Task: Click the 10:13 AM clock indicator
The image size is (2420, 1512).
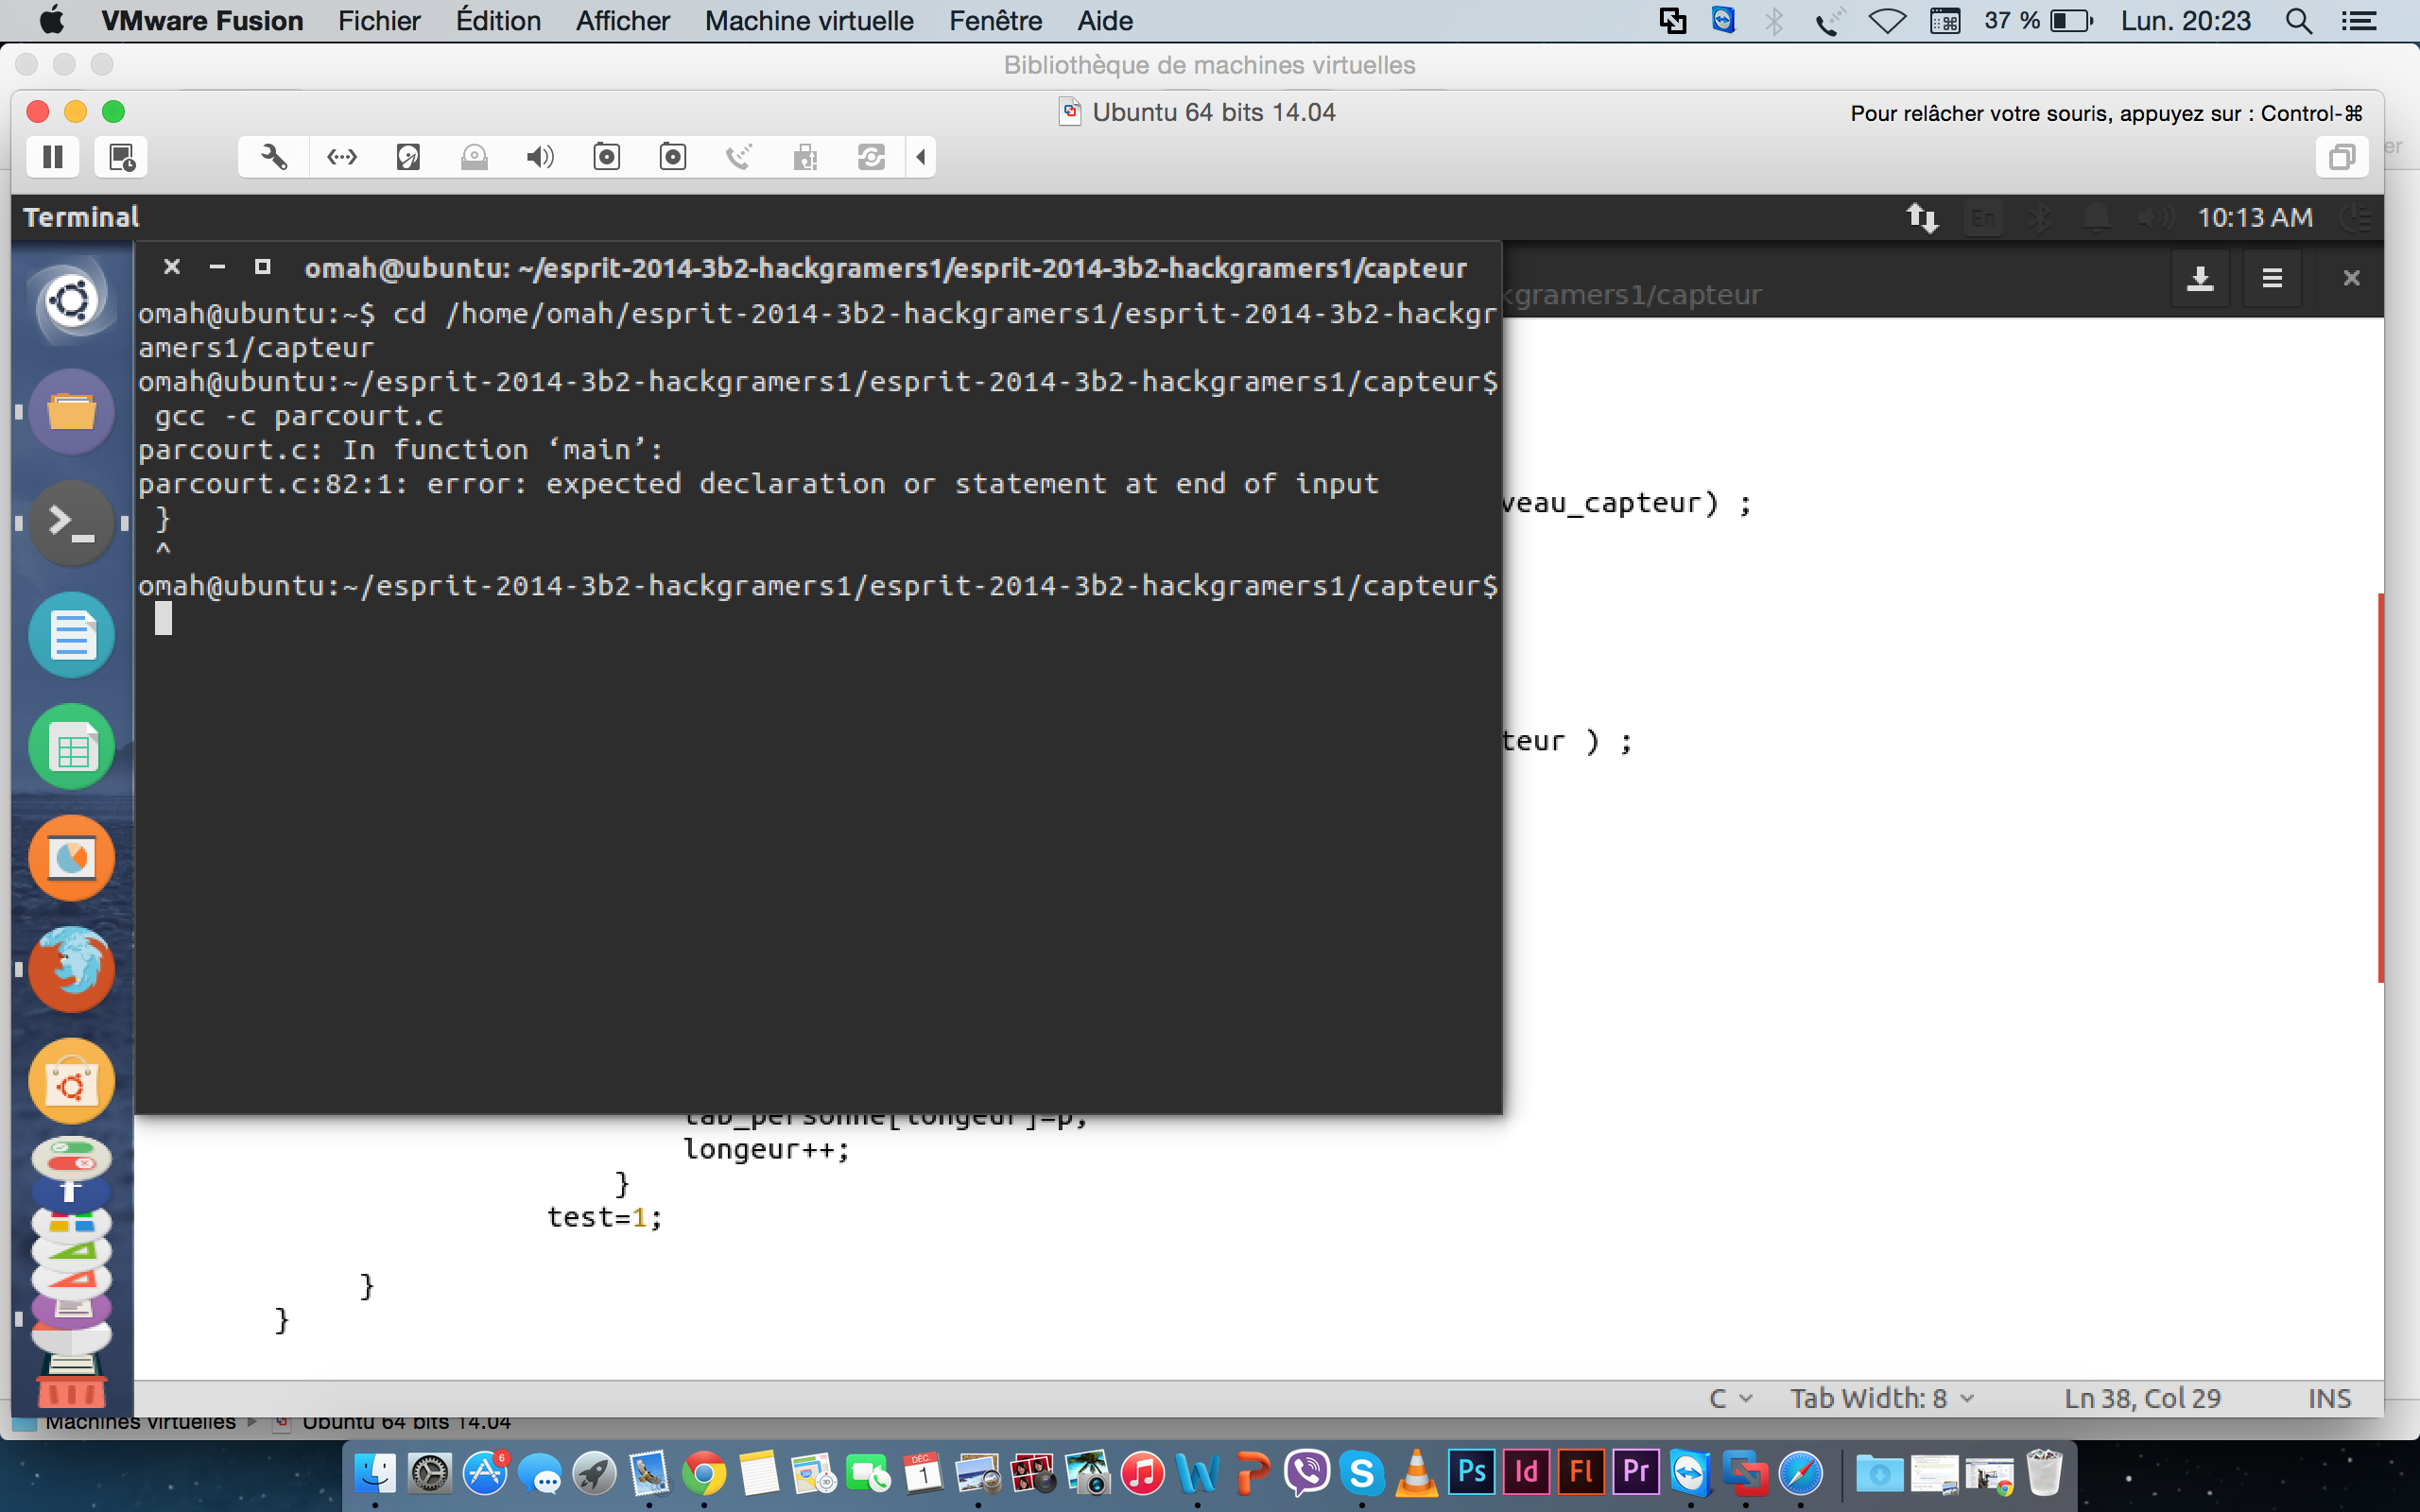Action: click(x=2255, y=217)
